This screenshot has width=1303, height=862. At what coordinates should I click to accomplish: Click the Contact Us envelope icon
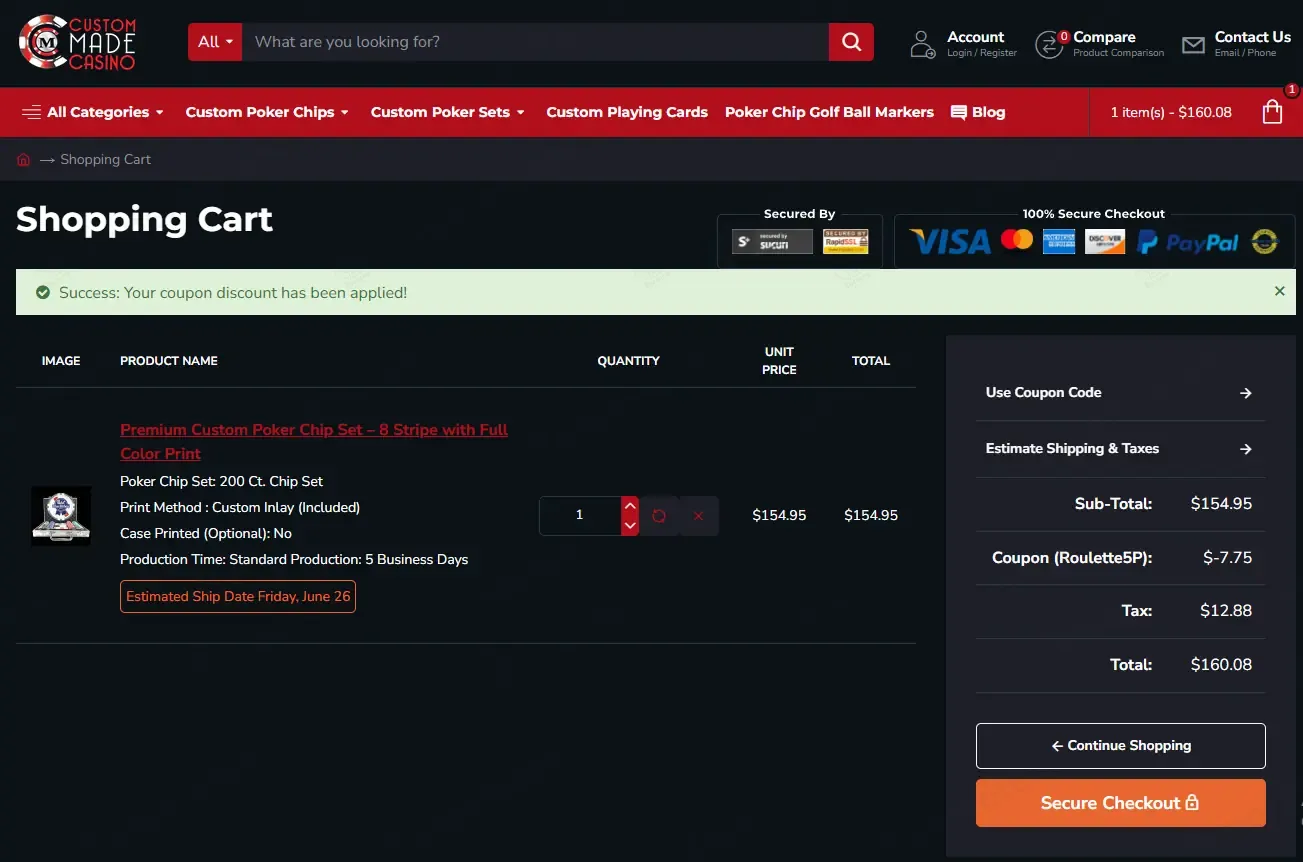click(x=1193, y=45)
